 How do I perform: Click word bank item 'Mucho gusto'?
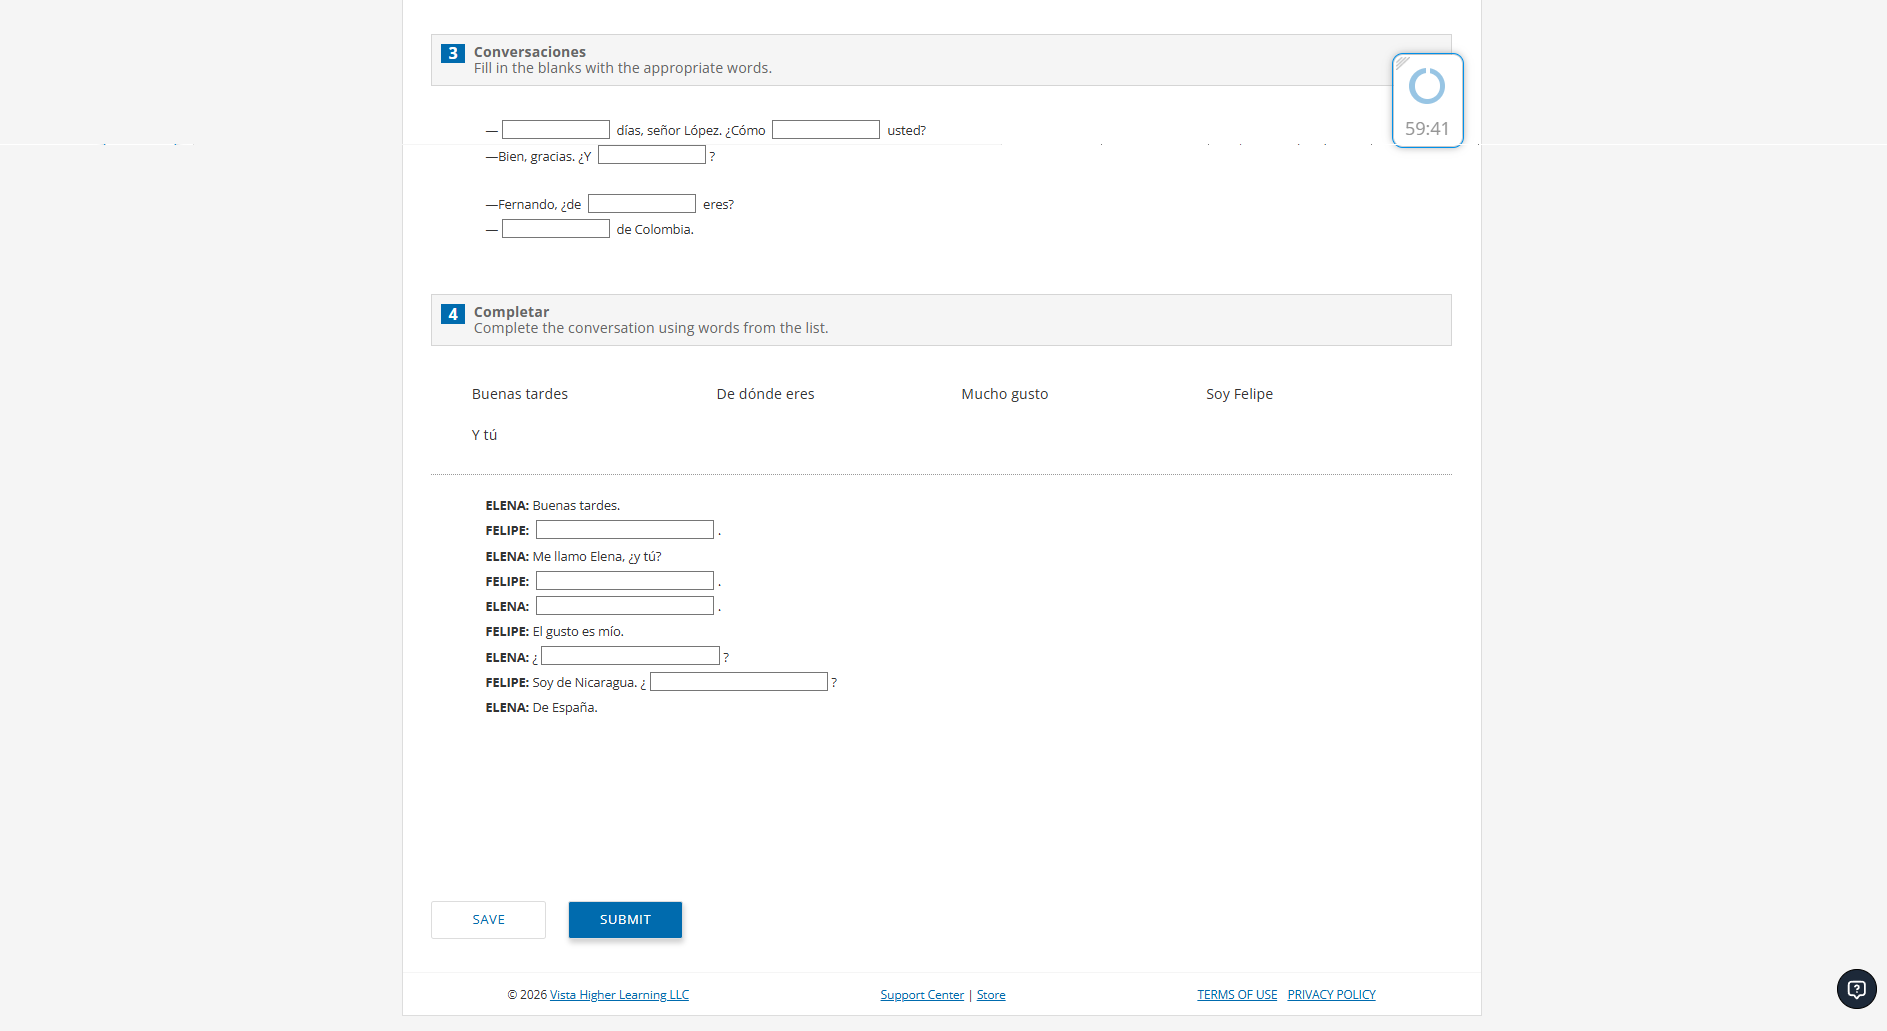point(1005,394)
